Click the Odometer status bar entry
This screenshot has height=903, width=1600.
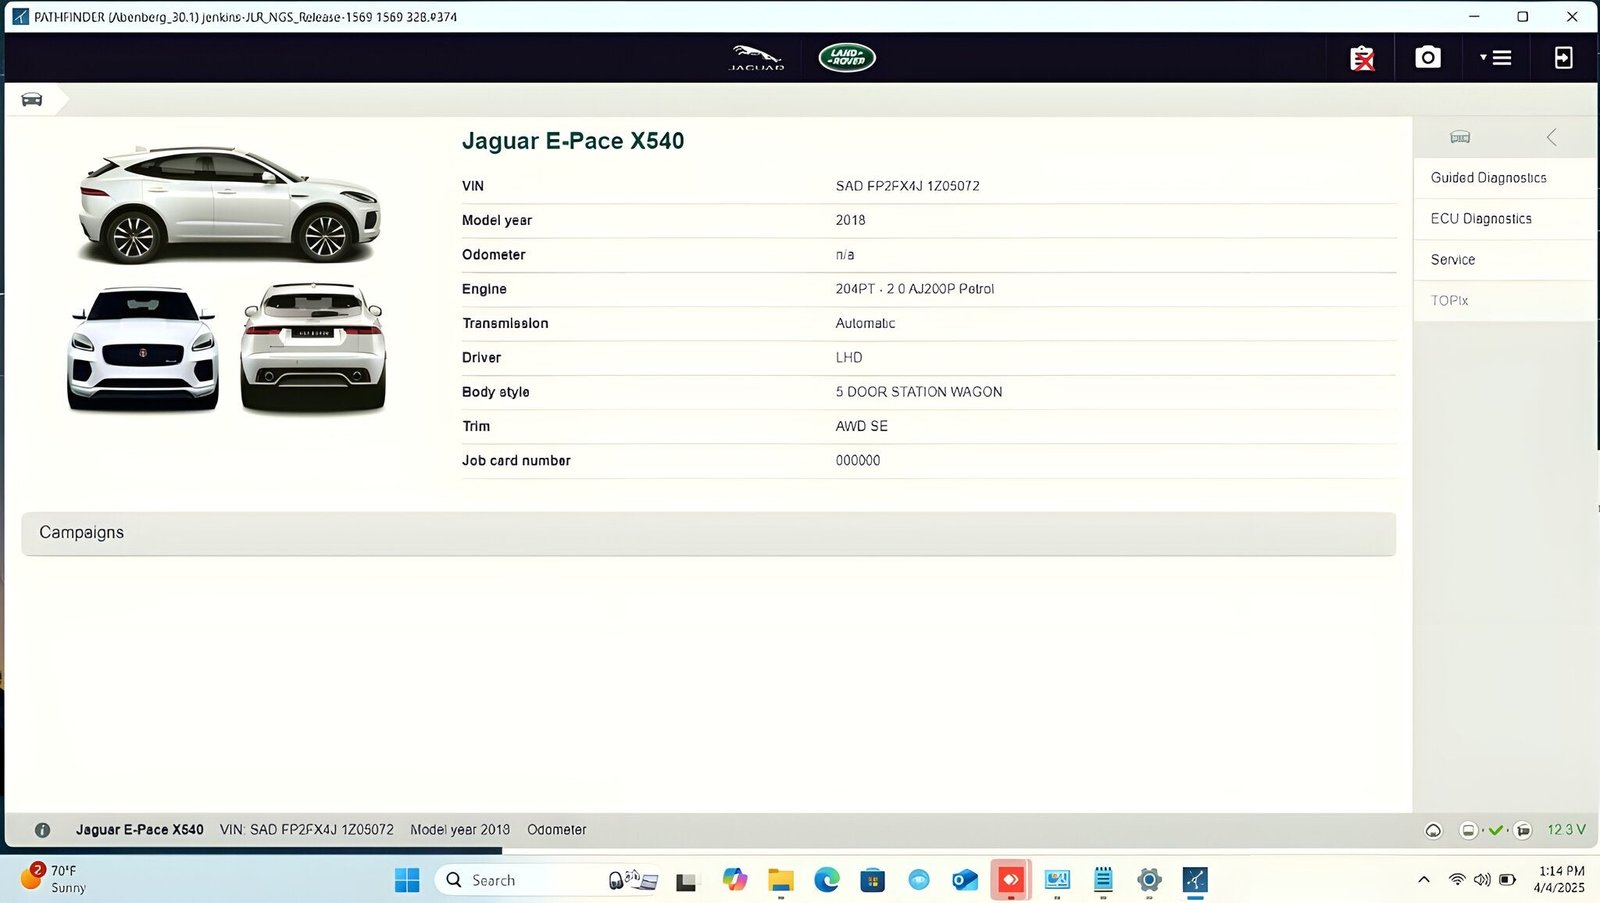557,830
